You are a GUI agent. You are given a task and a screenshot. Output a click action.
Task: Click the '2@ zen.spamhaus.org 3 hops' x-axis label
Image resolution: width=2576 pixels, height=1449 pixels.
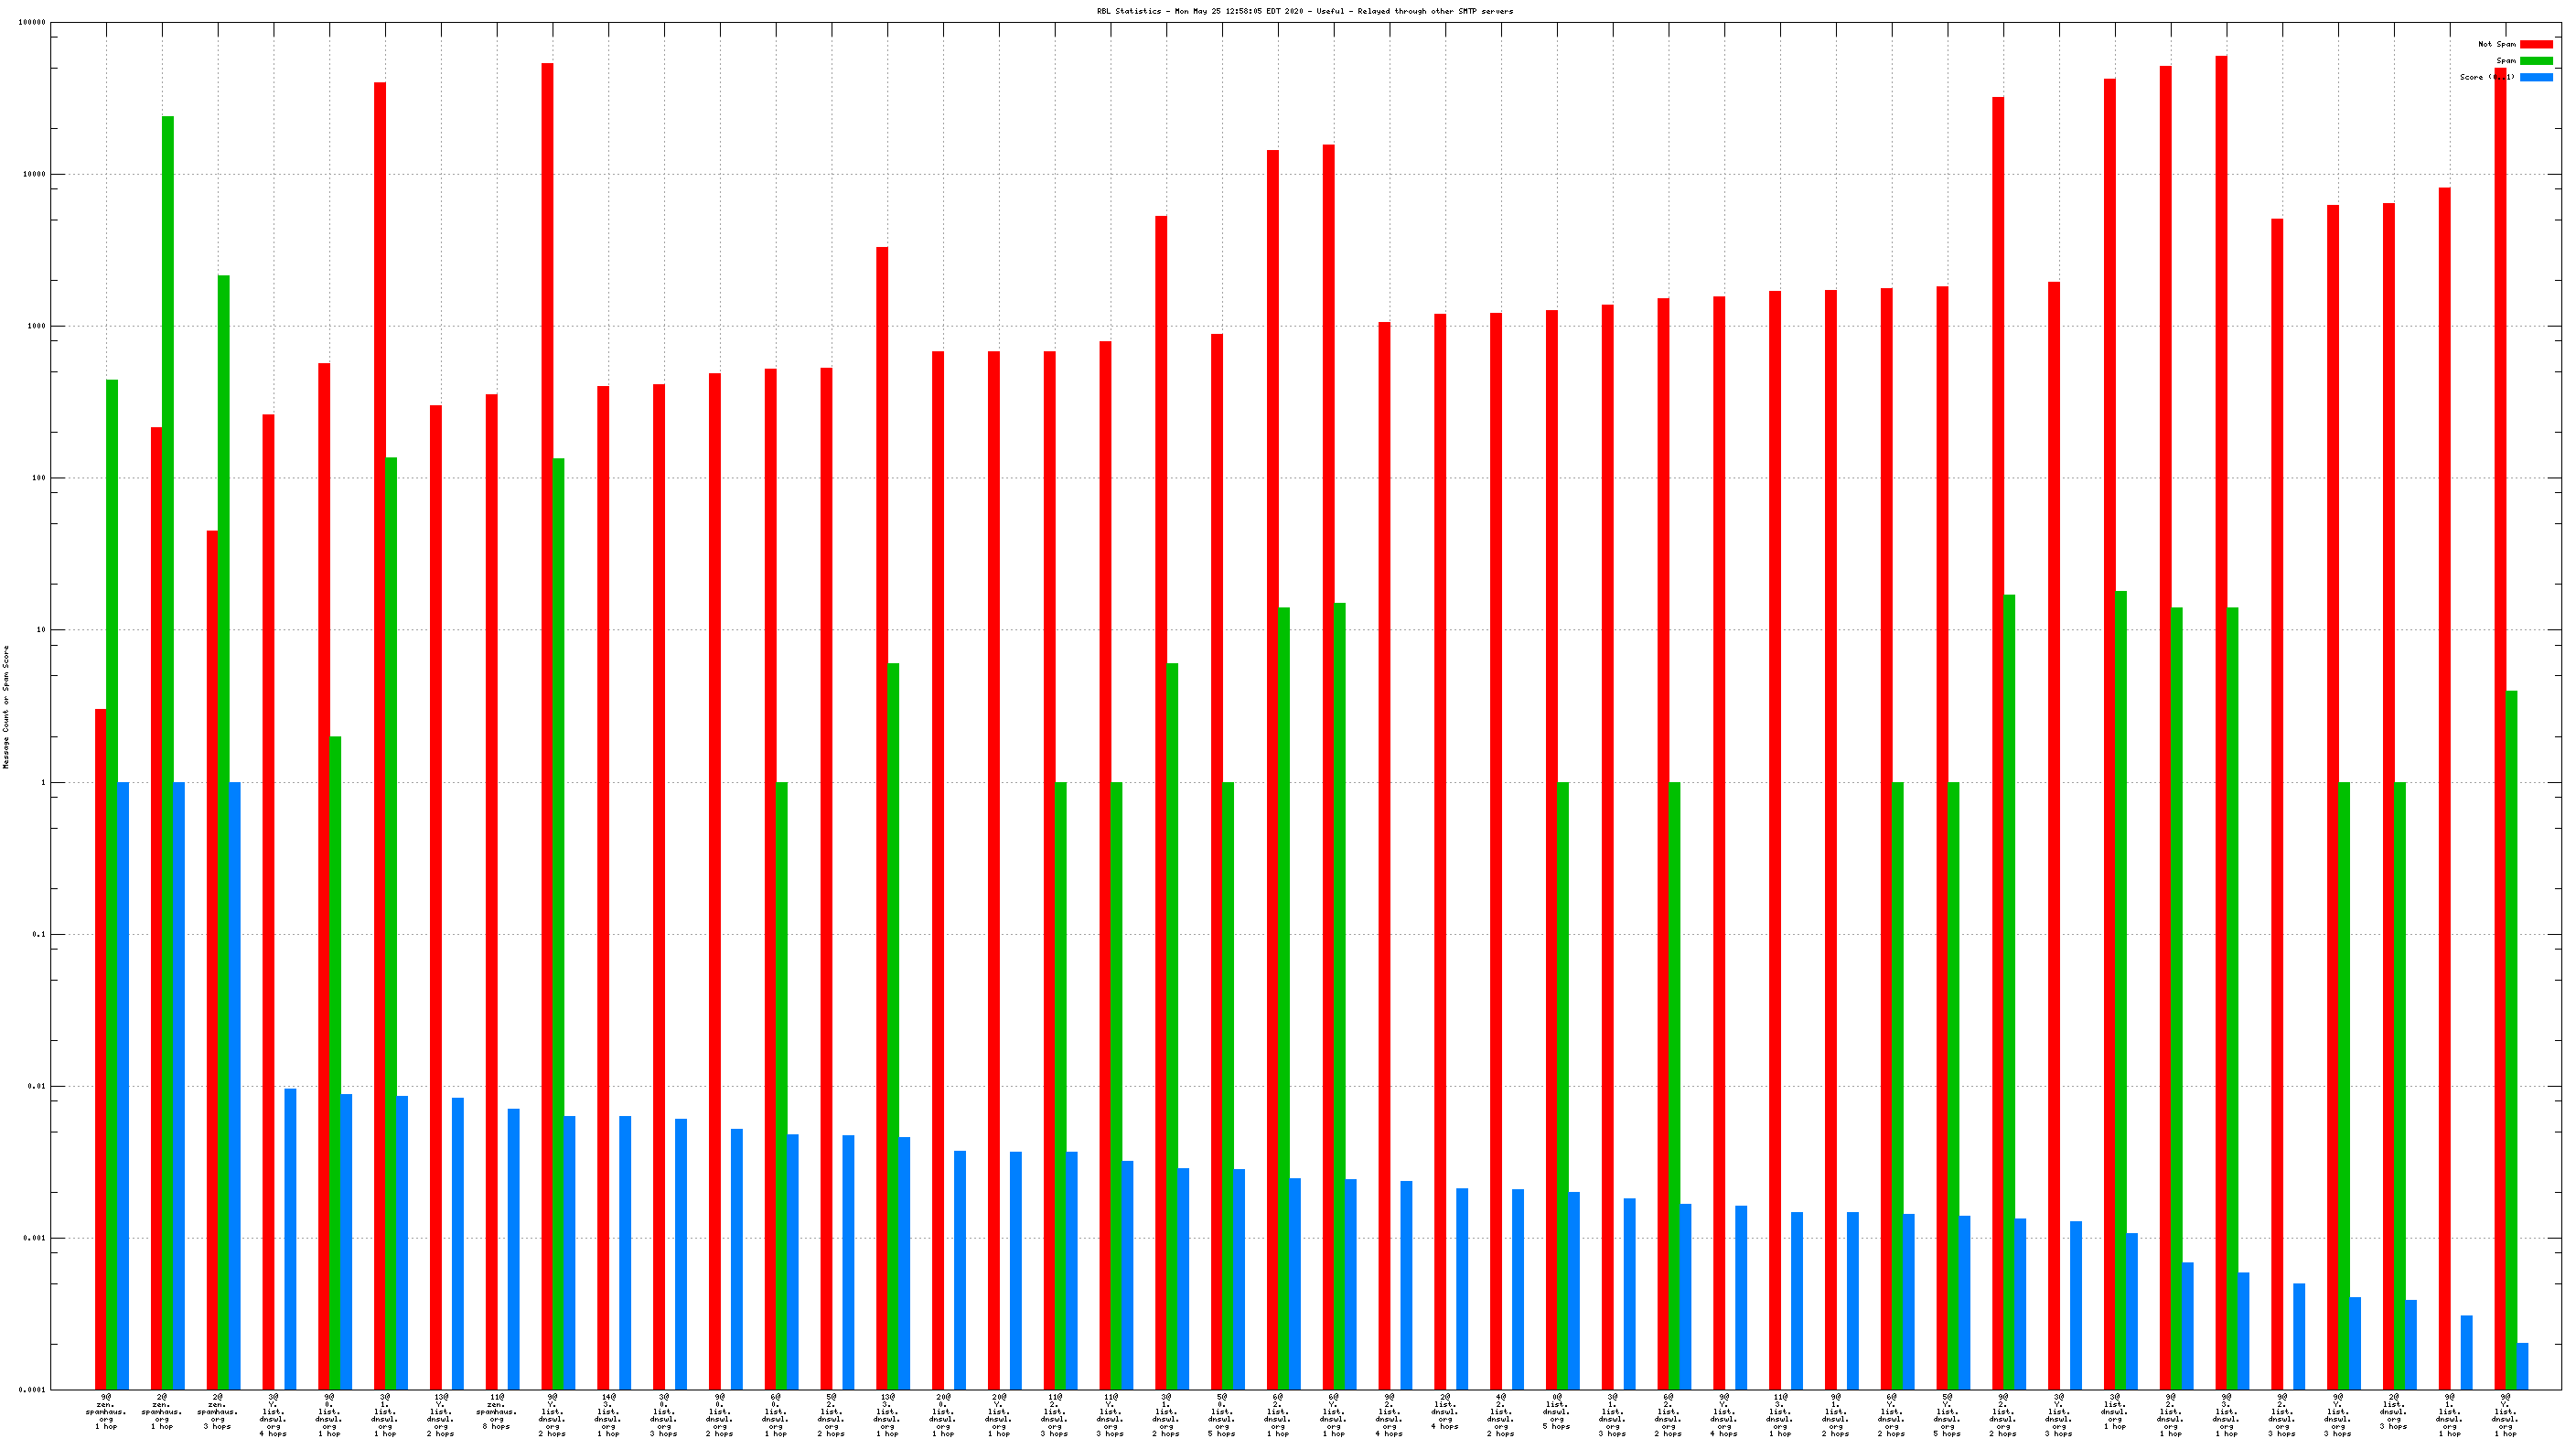217,1411
